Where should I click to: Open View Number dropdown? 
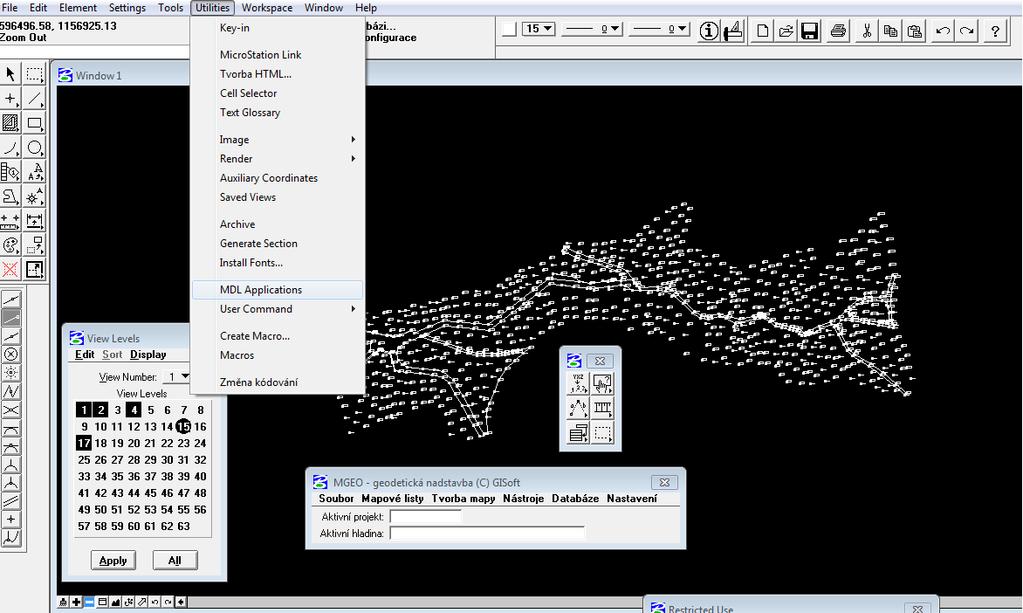[177, 377]
